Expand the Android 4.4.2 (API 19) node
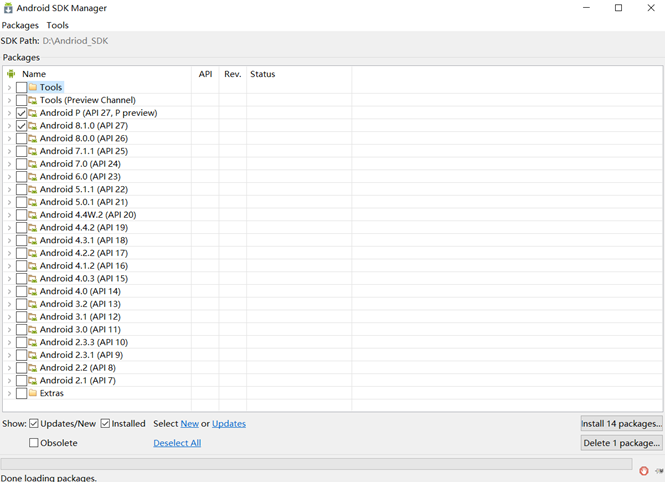This screenshot has height=482, width=665. [9, 228]
